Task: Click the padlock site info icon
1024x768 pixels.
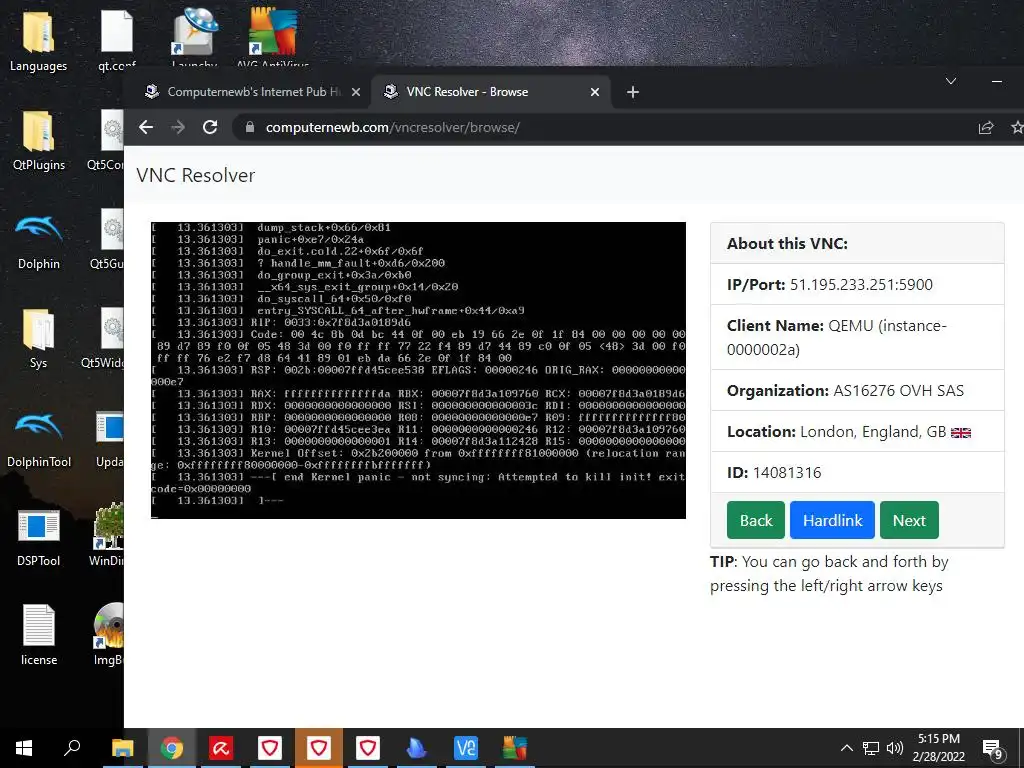Action: (249, 127)
